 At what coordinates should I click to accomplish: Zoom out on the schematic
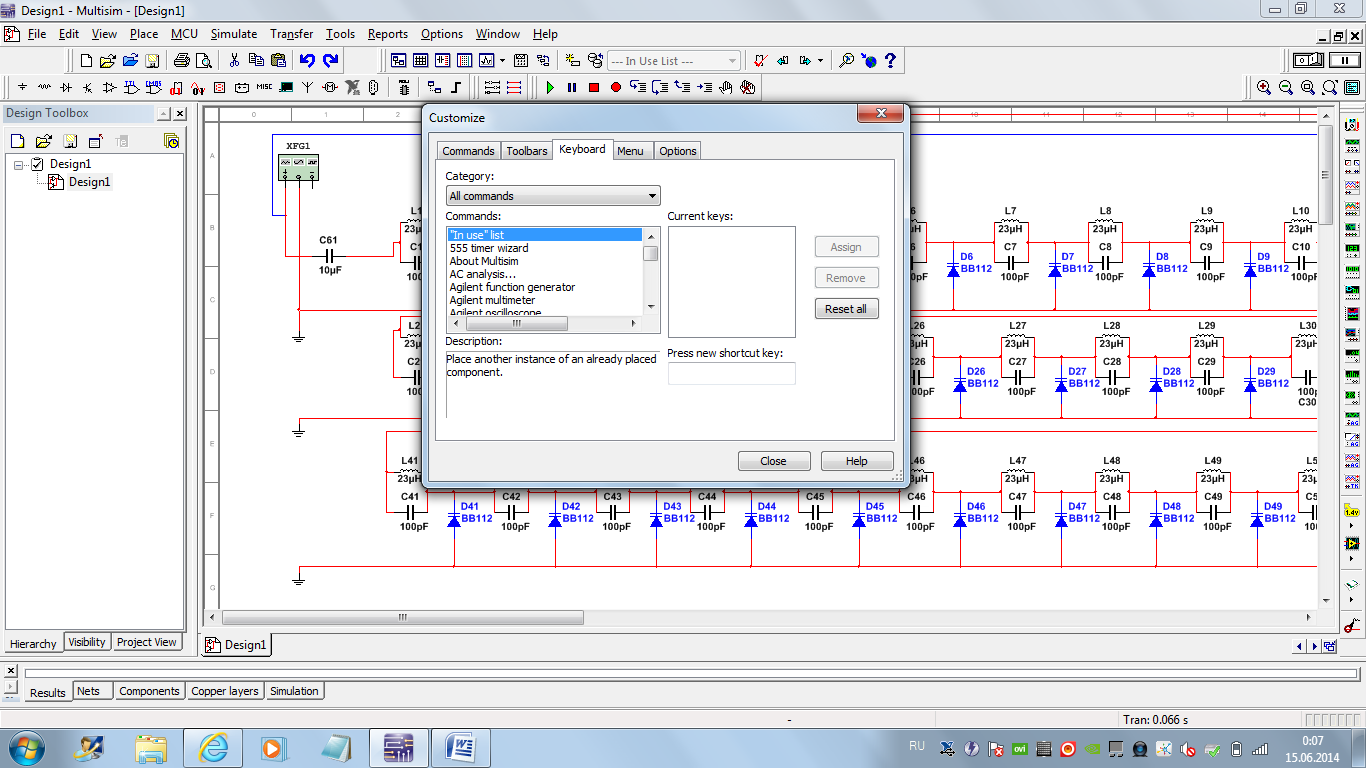[x=1286, y=87]
